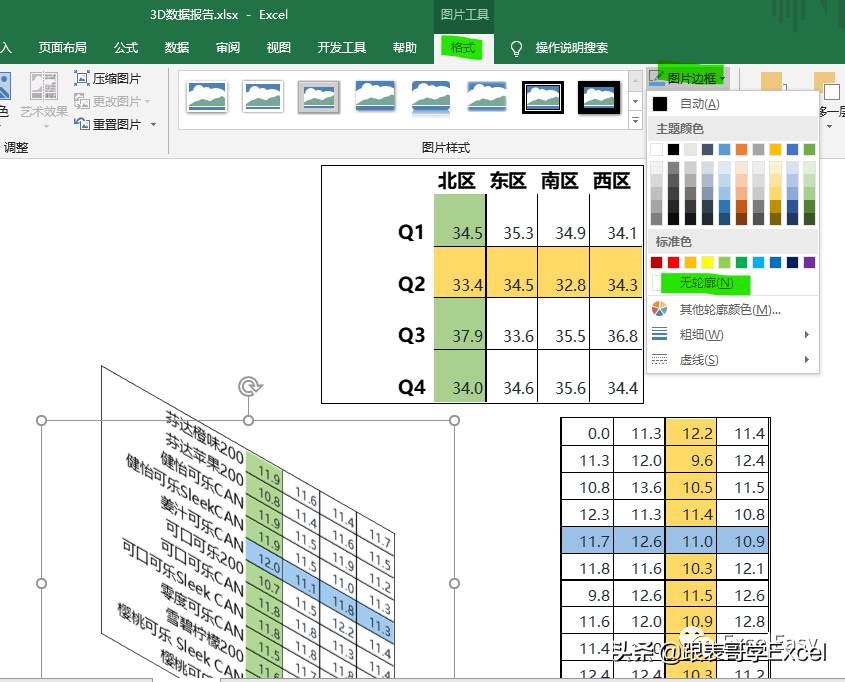Pick the white theme color swatch

click(x=656, y=149)
